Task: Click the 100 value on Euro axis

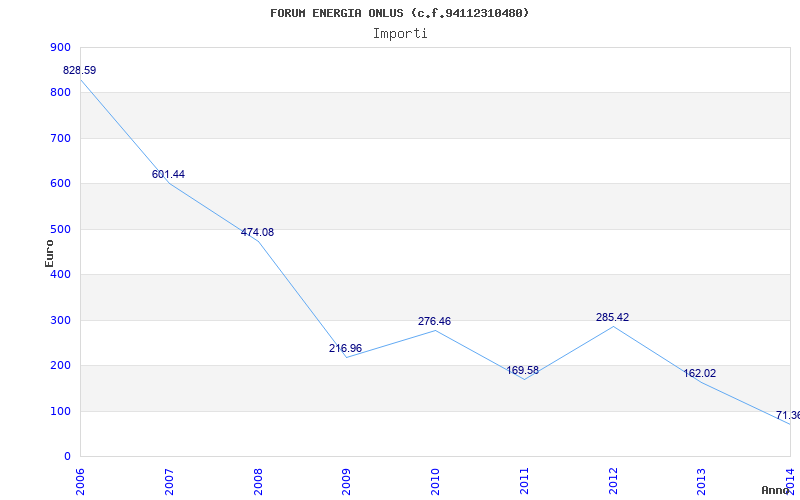Action: (x=60, y=411)
